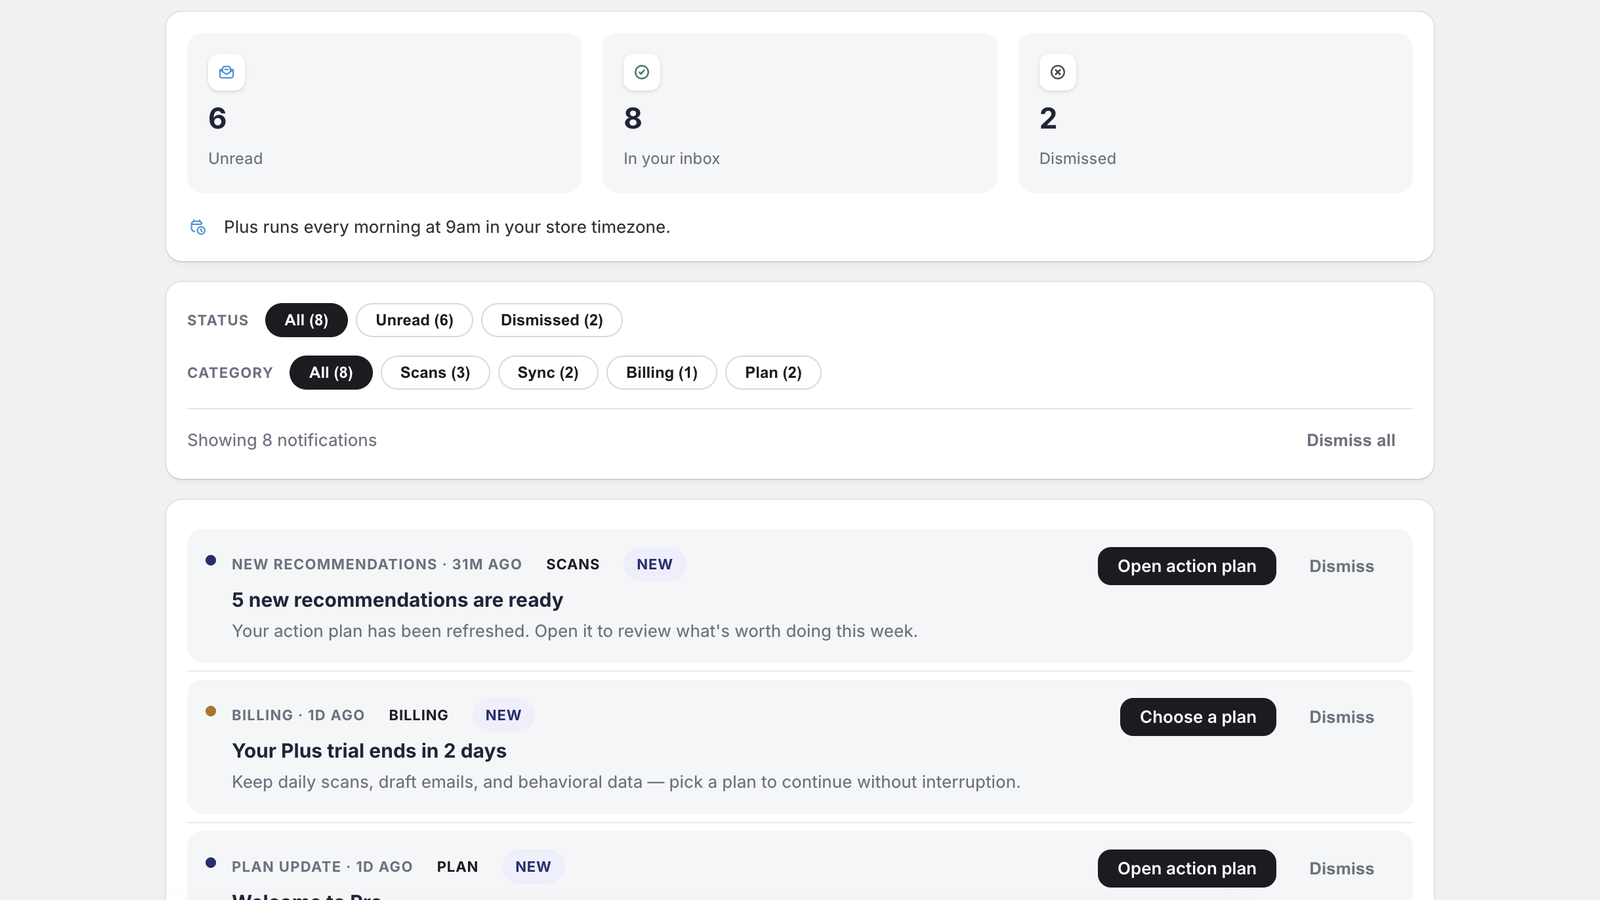Filter category by Scans (3)

[435, 372]
